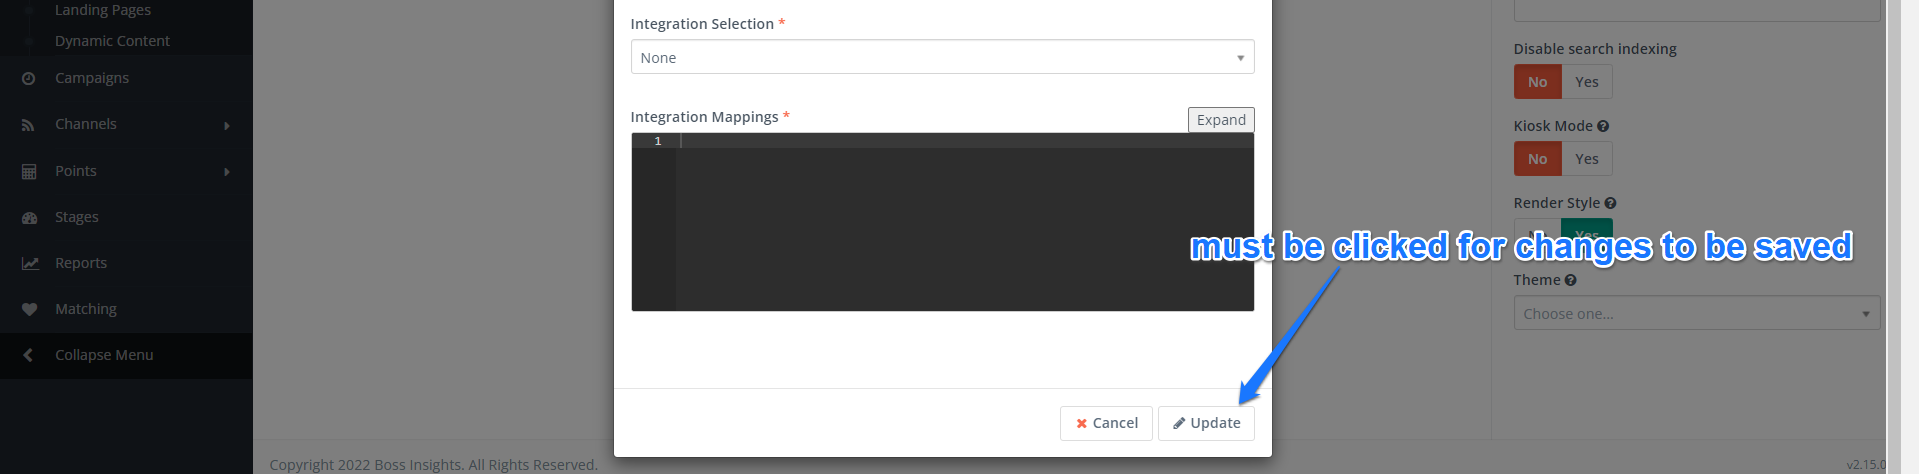Click the Update button

tap(1206, 423)
